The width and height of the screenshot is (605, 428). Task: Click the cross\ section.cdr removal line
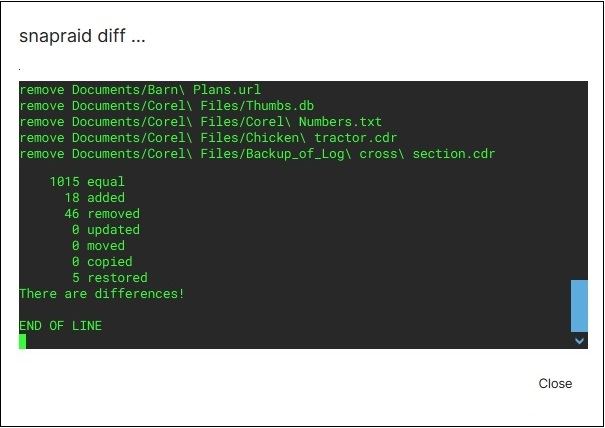click(x=257, y=154)
